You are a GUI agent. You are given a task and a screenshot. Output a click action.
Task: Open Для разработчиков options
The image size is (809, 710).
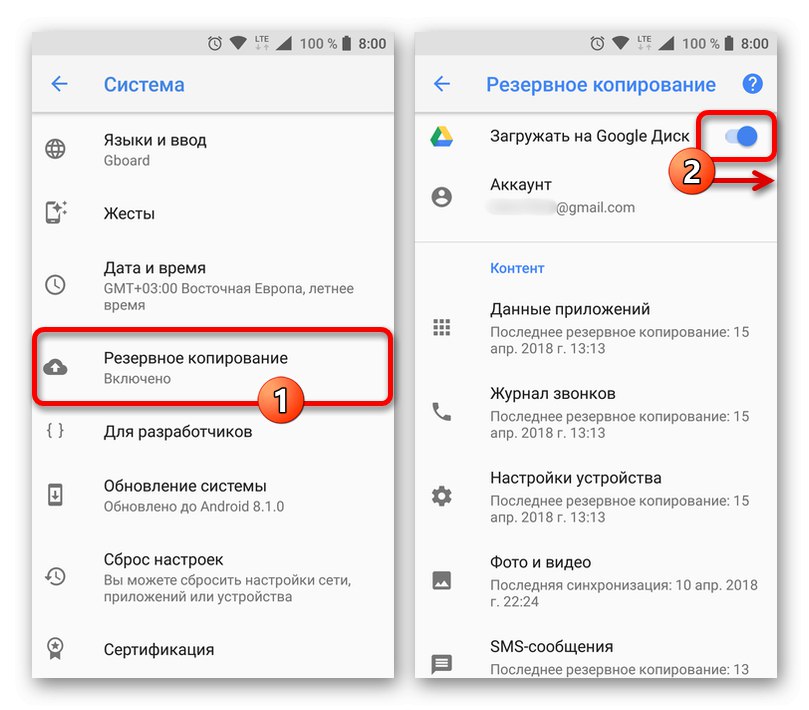click(x=213, y=431)
